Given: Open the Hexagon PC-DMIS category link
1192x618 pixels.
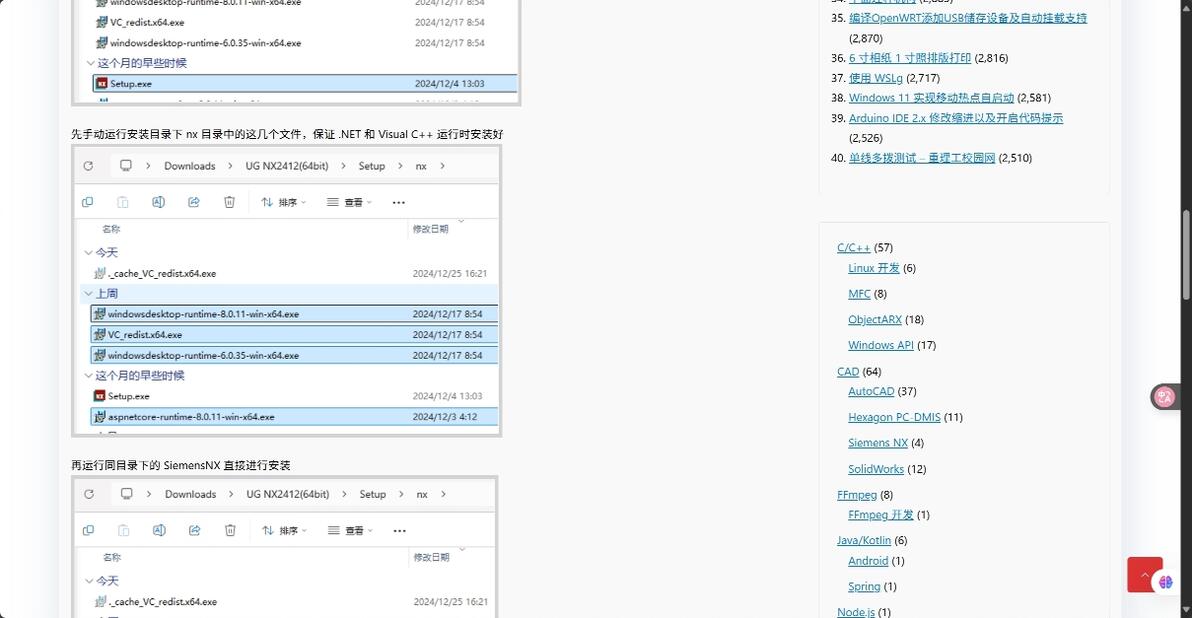Looking at the screenshot, I should (894, 417).
